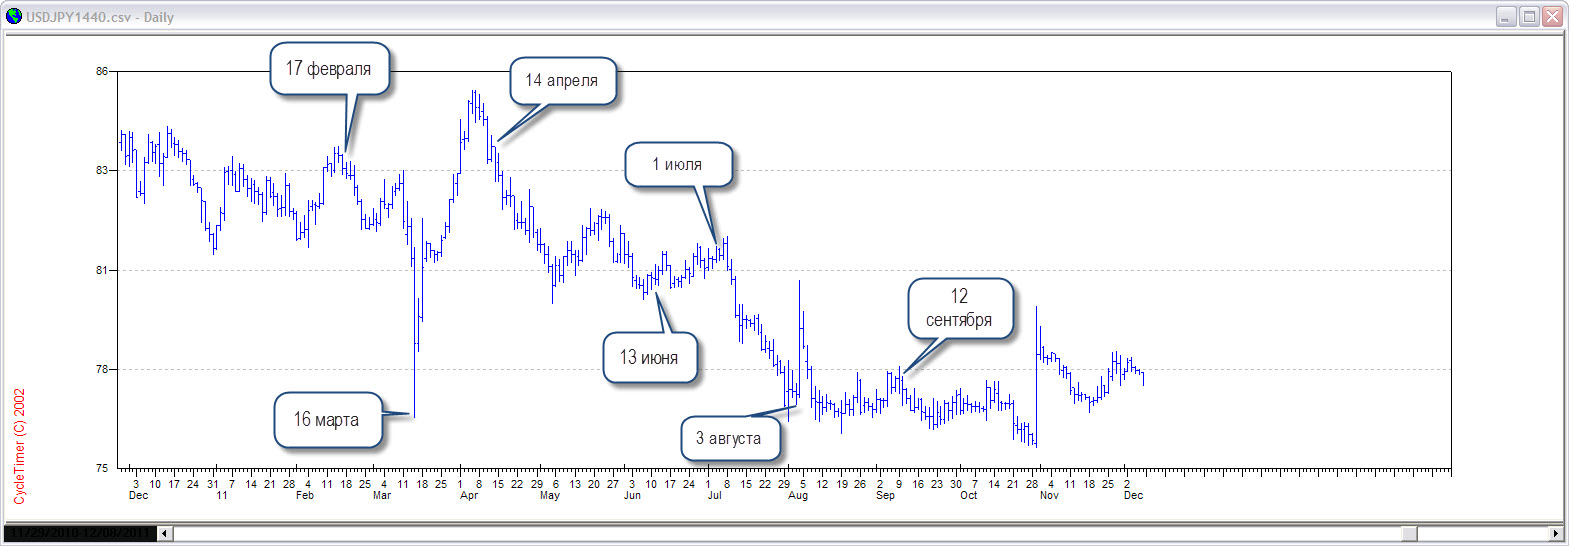Select the '13 июня' callout annotation

click(649, 358)
